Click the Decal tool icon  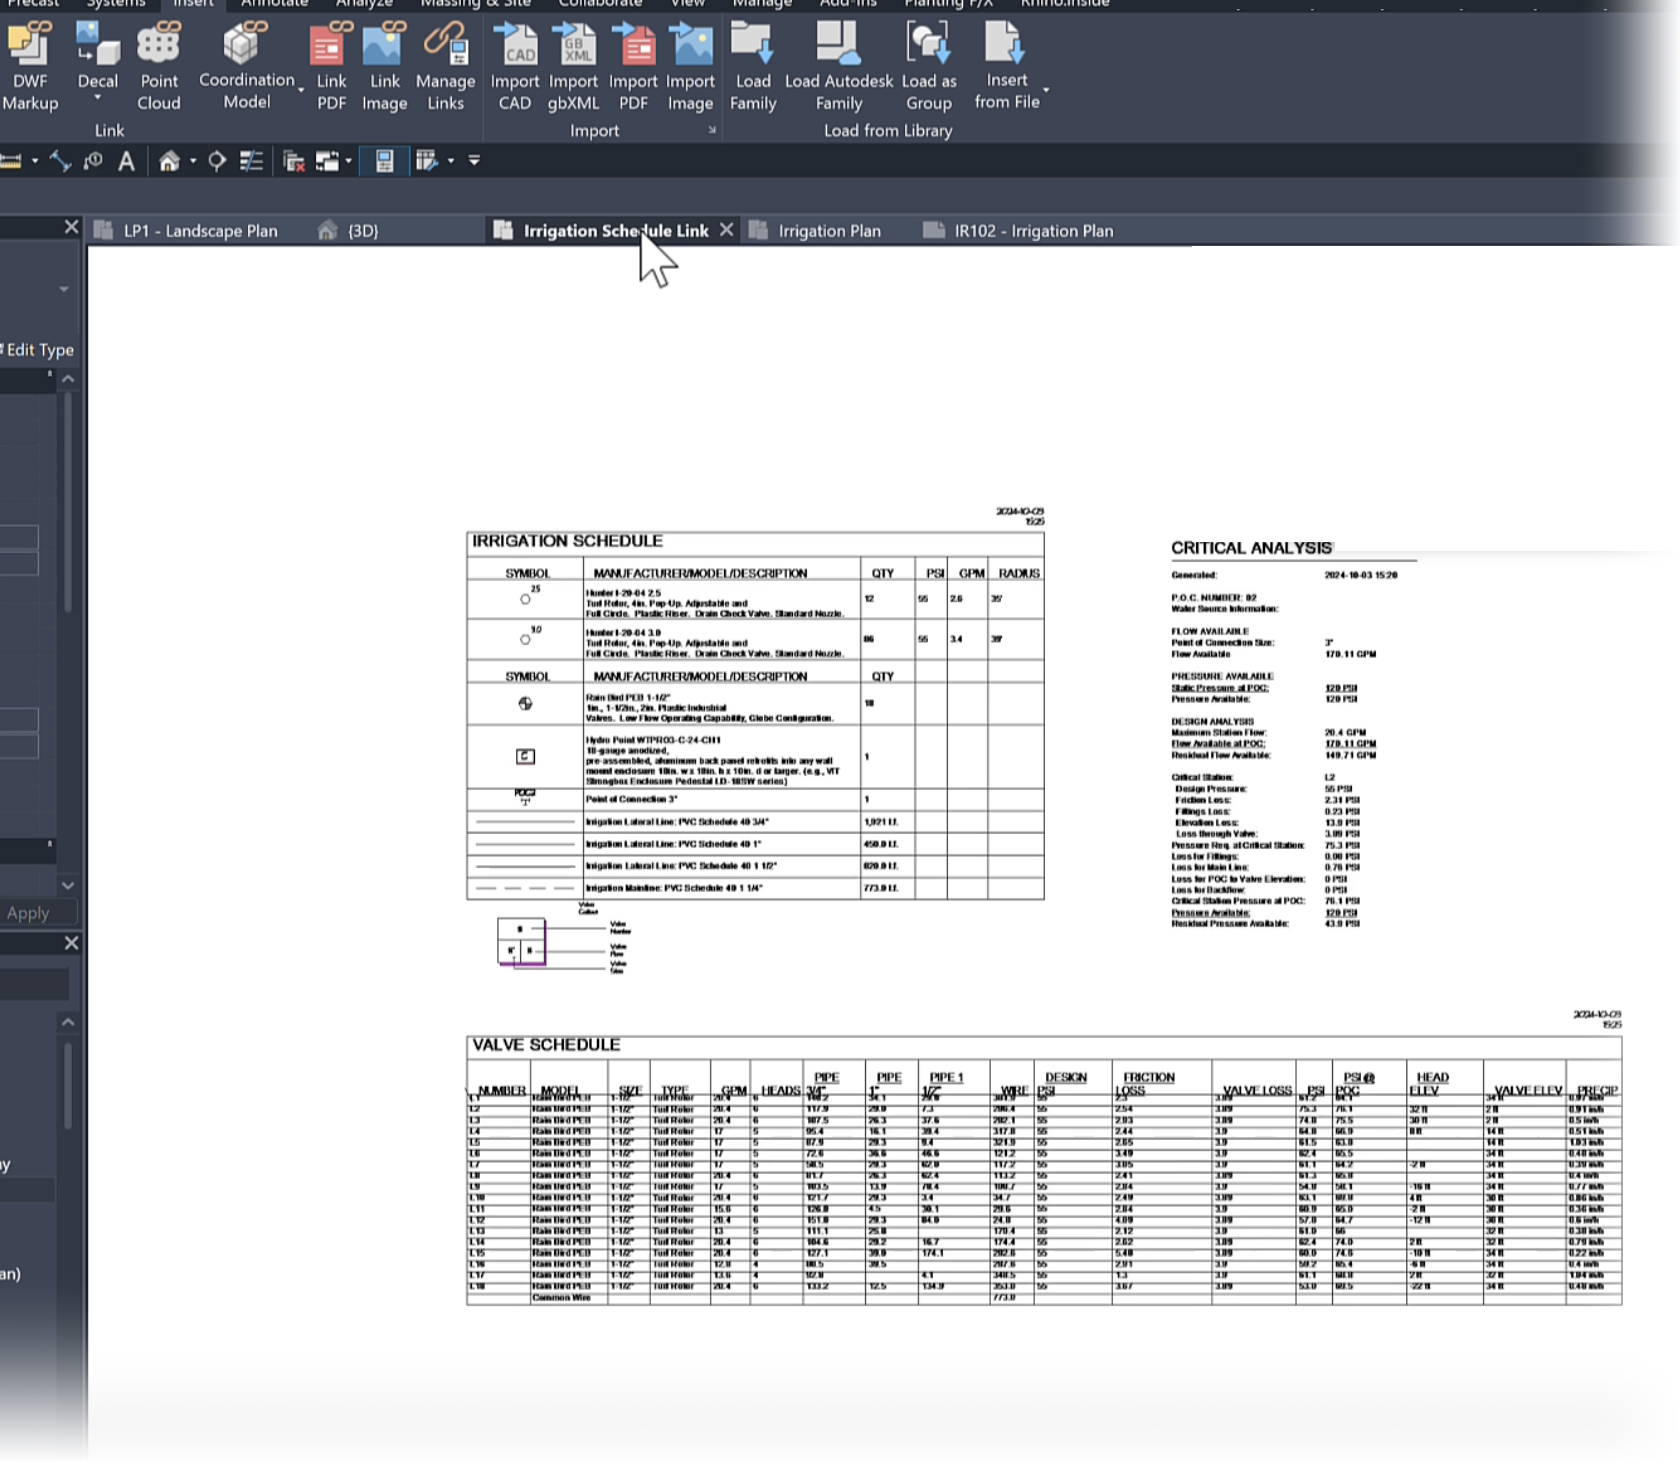[98, 44]
